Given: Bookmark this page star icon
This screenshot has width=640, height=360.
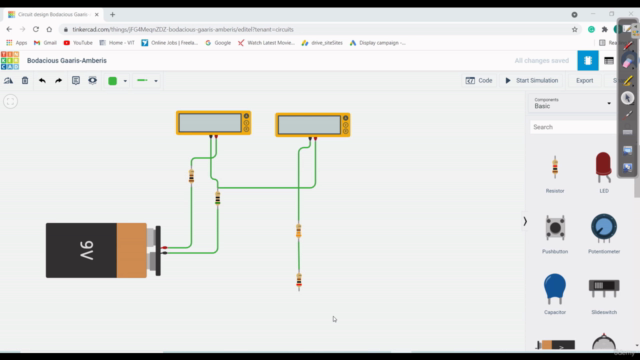Looking at the screenshot, I should pyautogui.click(x=575, y=29).
